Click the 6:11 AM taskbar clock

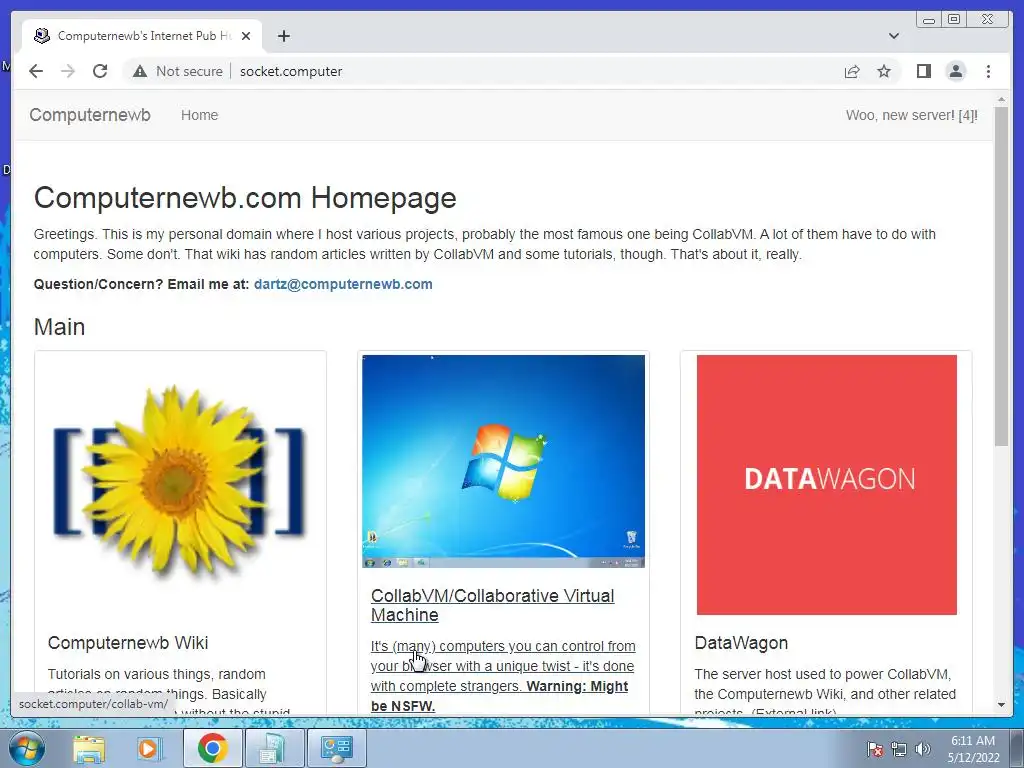[x=973, y=749]
